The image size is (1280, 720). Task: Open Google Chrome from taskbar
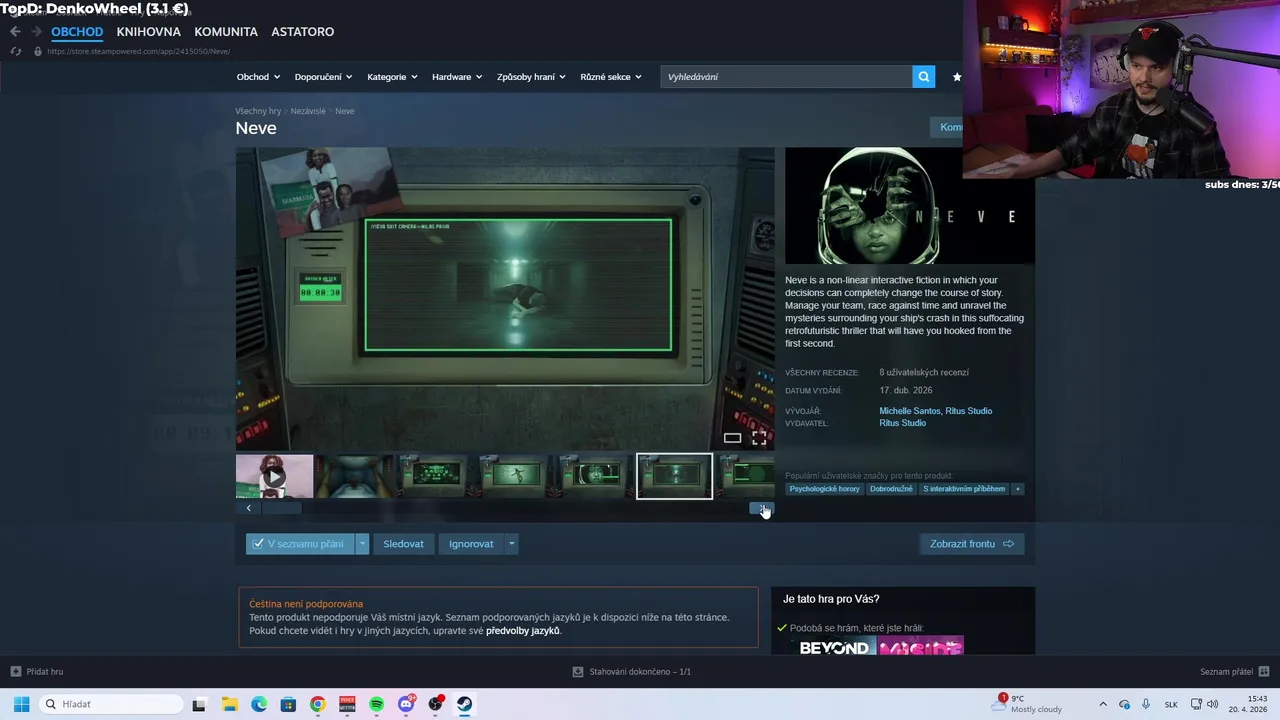pos(317,704)
